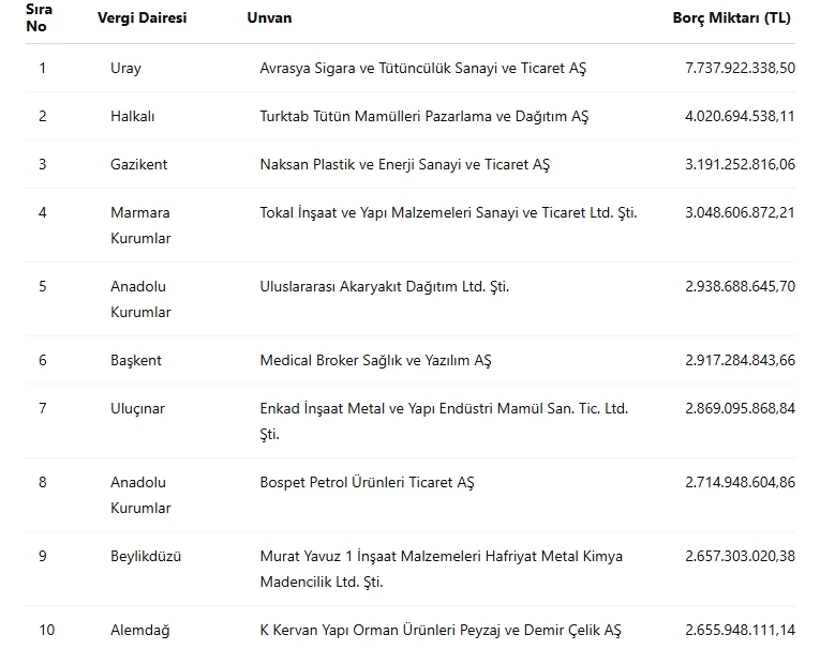Select debt amount 7.737.922.338,50
Image resolution: width=820 pixels, height=660 pixels.
tap(740, 68)
